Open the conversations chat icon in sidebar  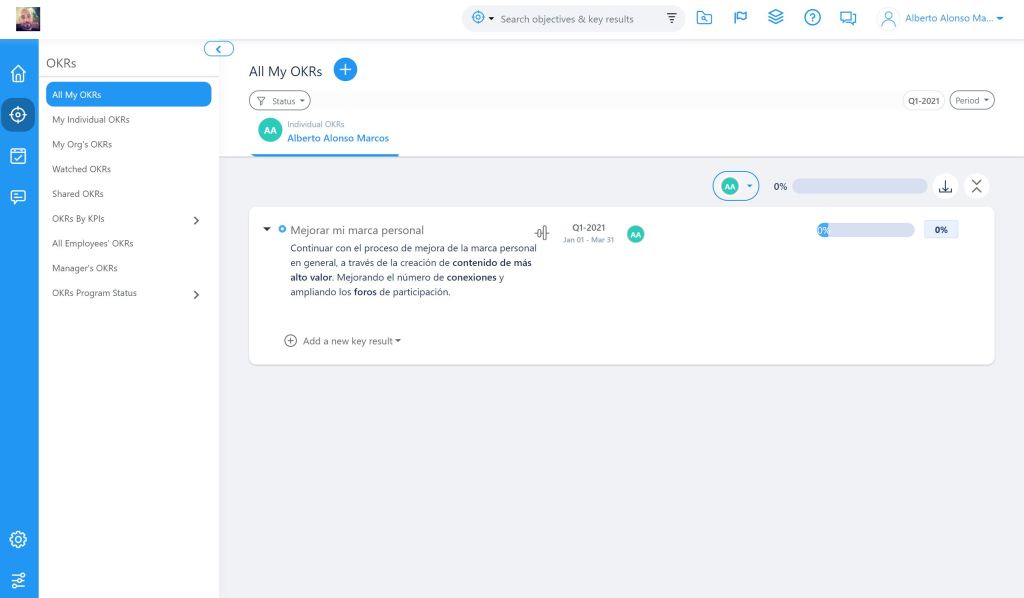click(x=18, y=197)
